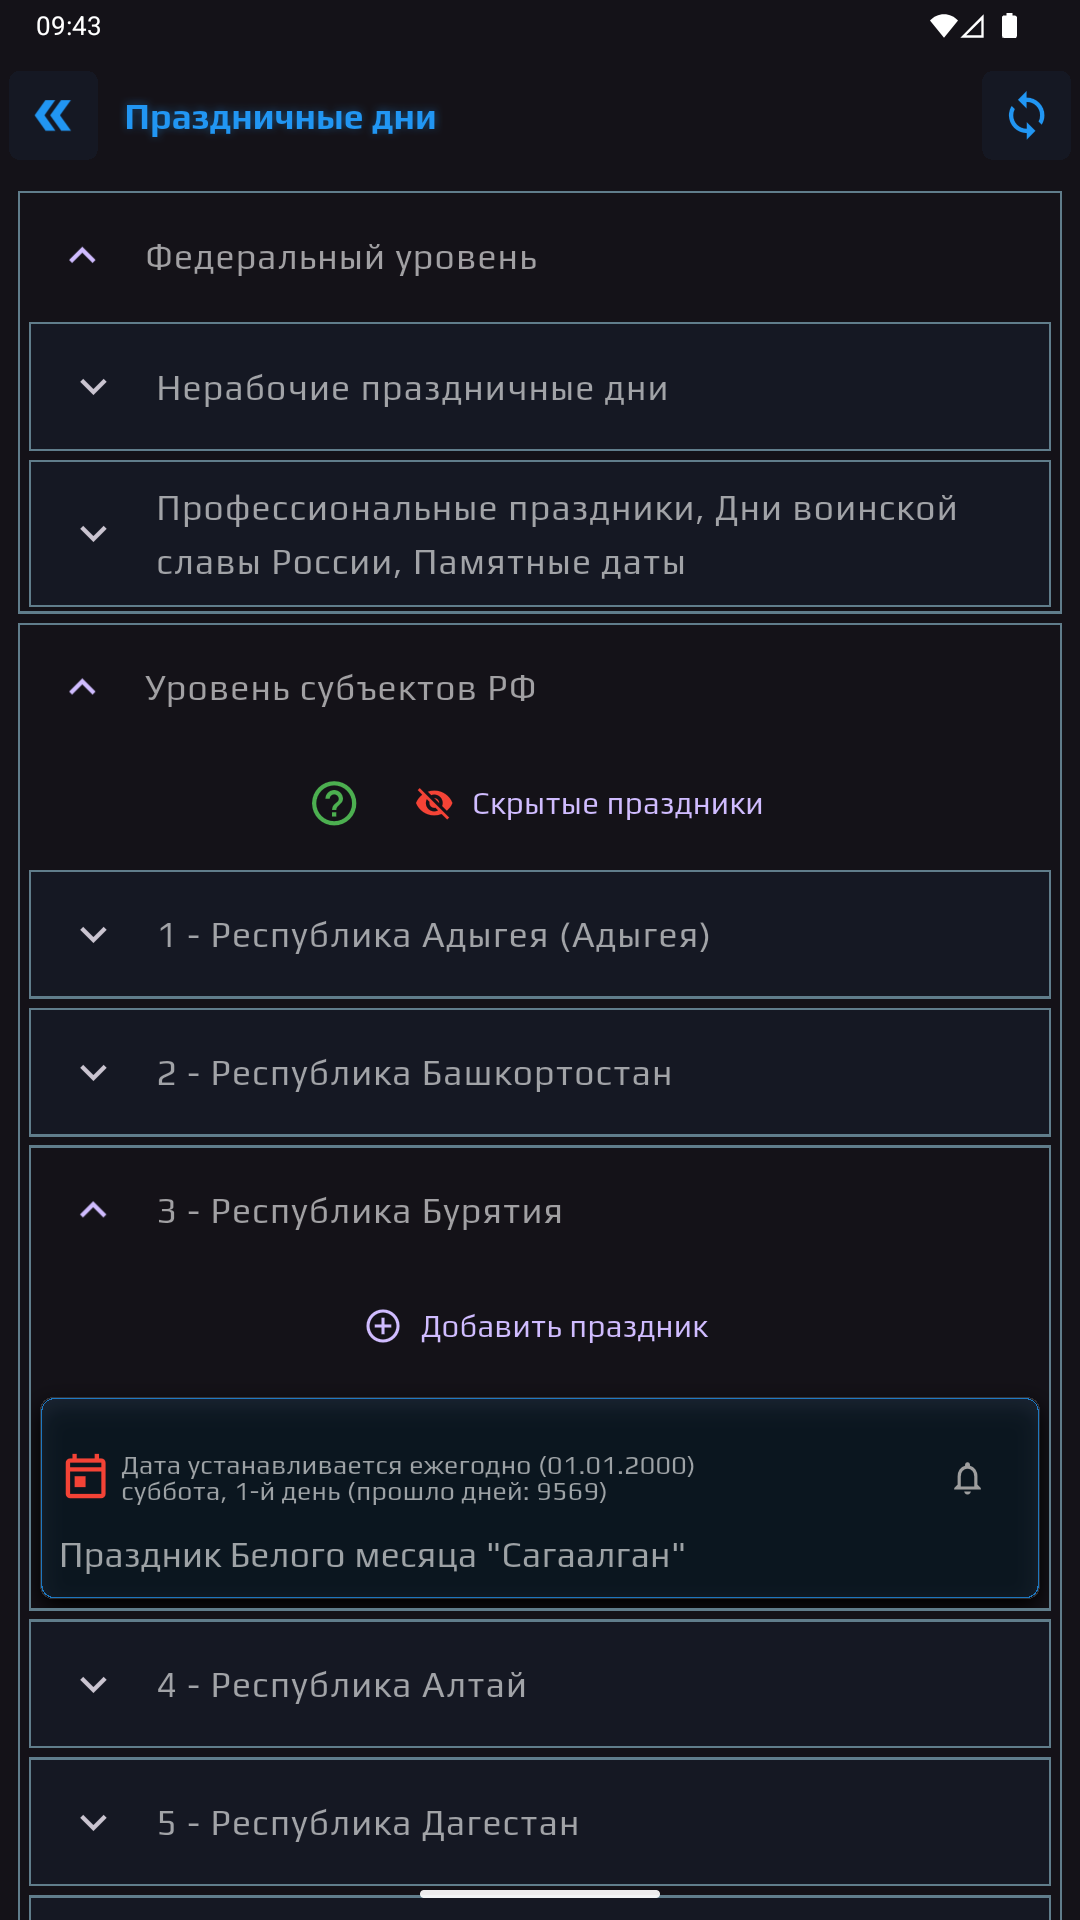Tap the crossed-out eye hidden holidays icon
This screenshot has height=1920, width=1080.
tap(434, 803)
